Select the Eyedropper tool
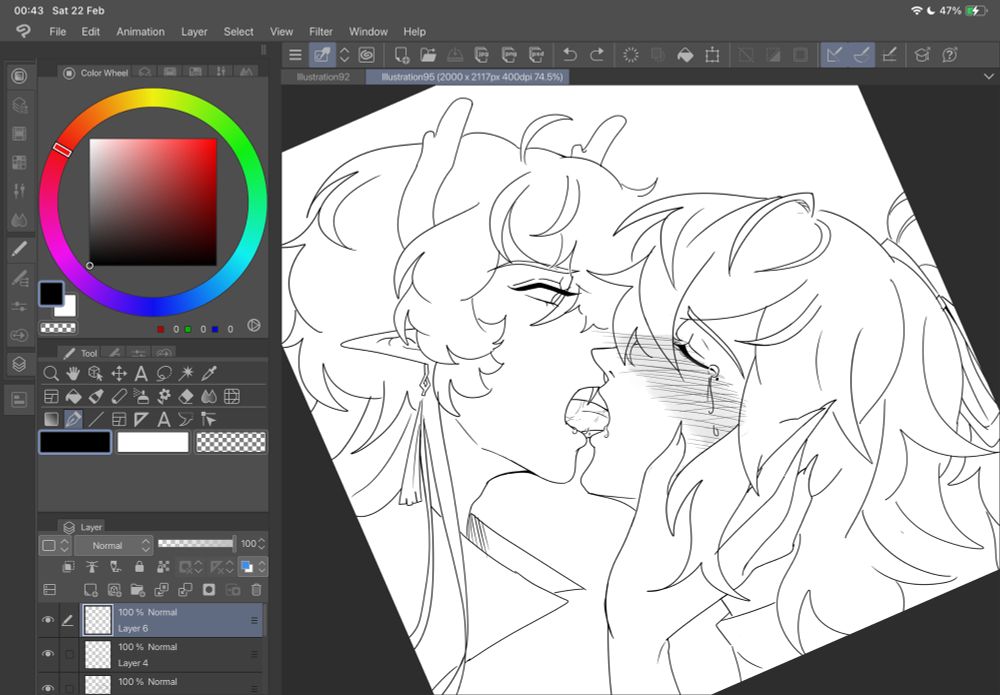This screenshot has height=695, width=1000. (x=209, y=373)
